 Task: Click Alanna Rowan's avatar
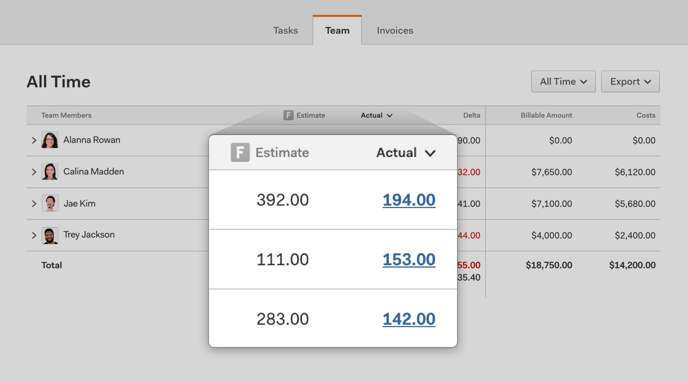[50, 140]
